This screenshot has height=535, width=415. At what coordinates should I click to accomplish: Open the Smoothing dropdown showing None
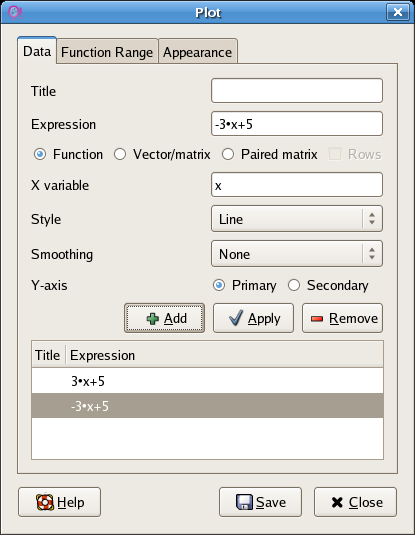pos(297,254)
